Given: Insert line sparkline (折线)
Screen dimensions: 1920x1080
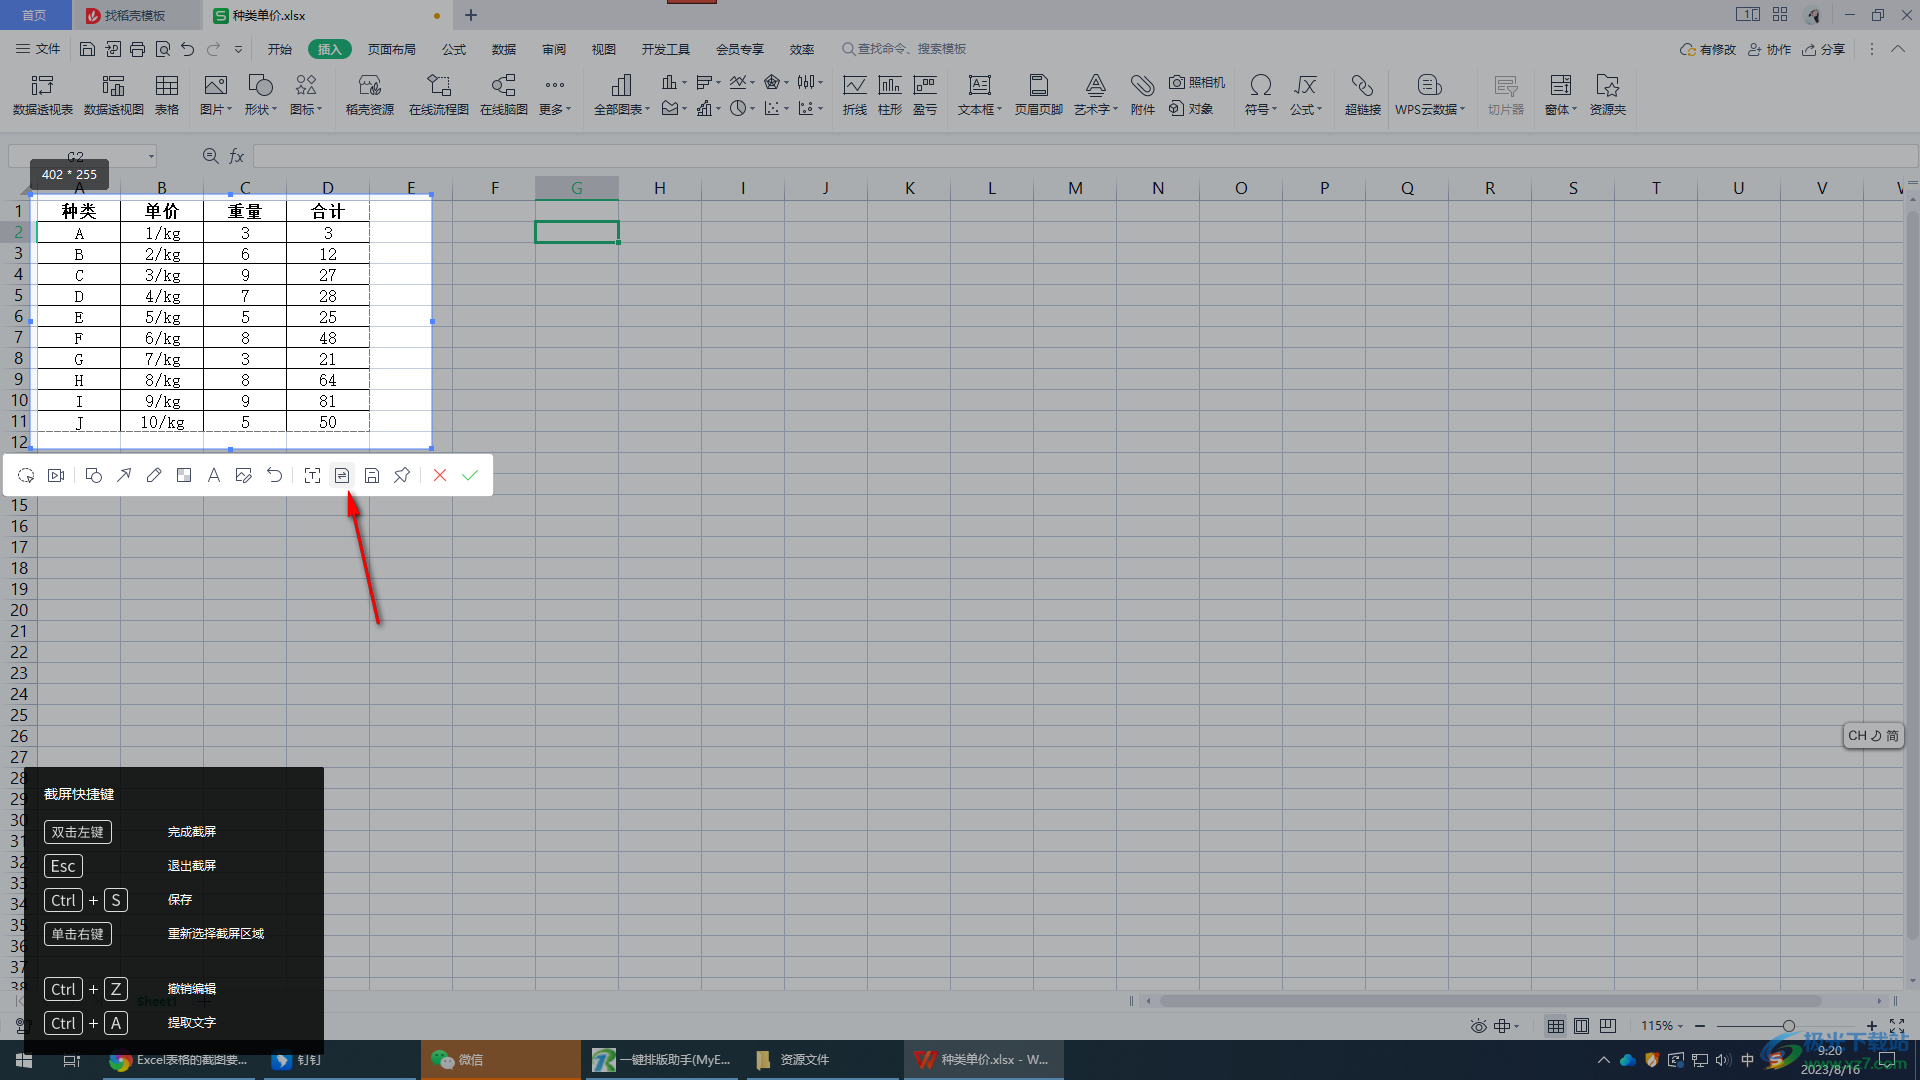Looking at the screenshot, I should point(855,95).
